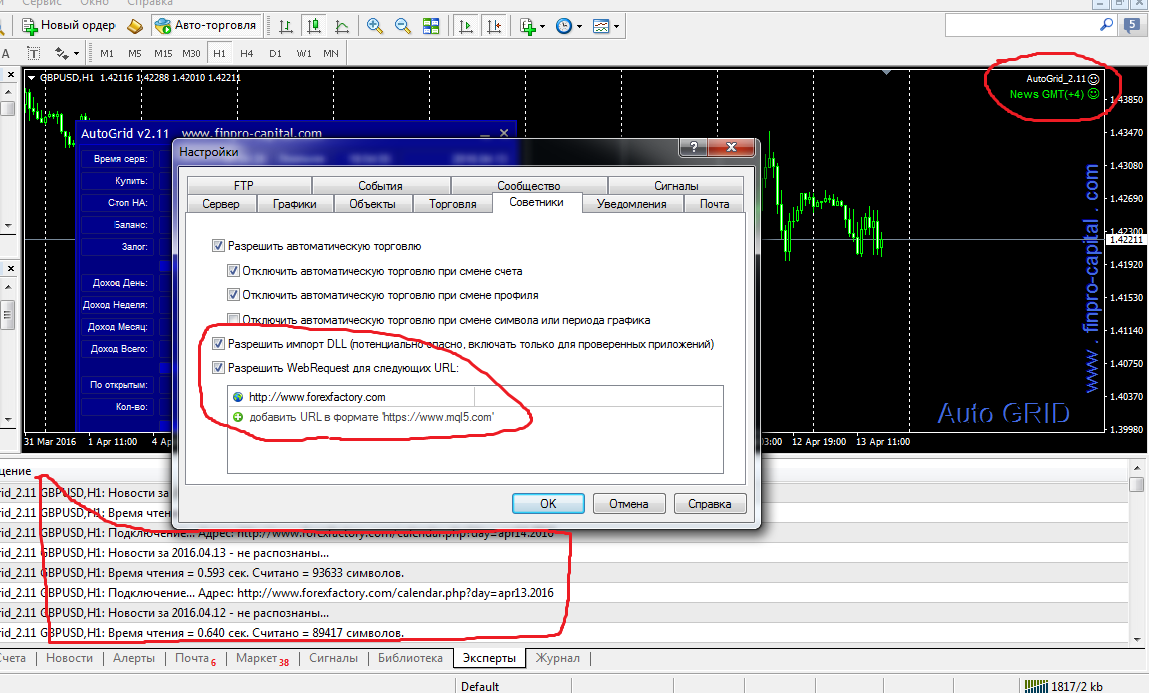Select the M30 timeframe
This screenshot has width=1149, height=693.
point(191,53)
